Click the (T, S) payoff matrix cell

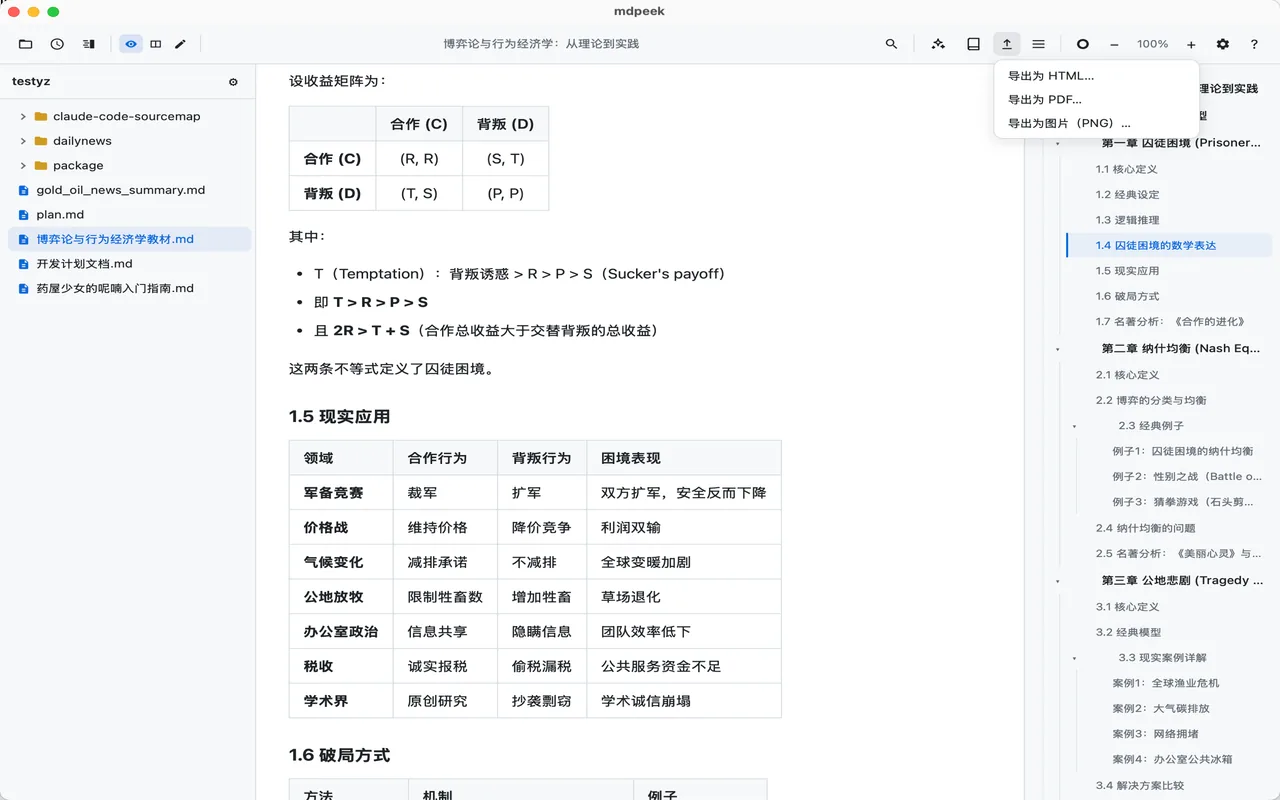pyautogui.click(x=419, y=193)
